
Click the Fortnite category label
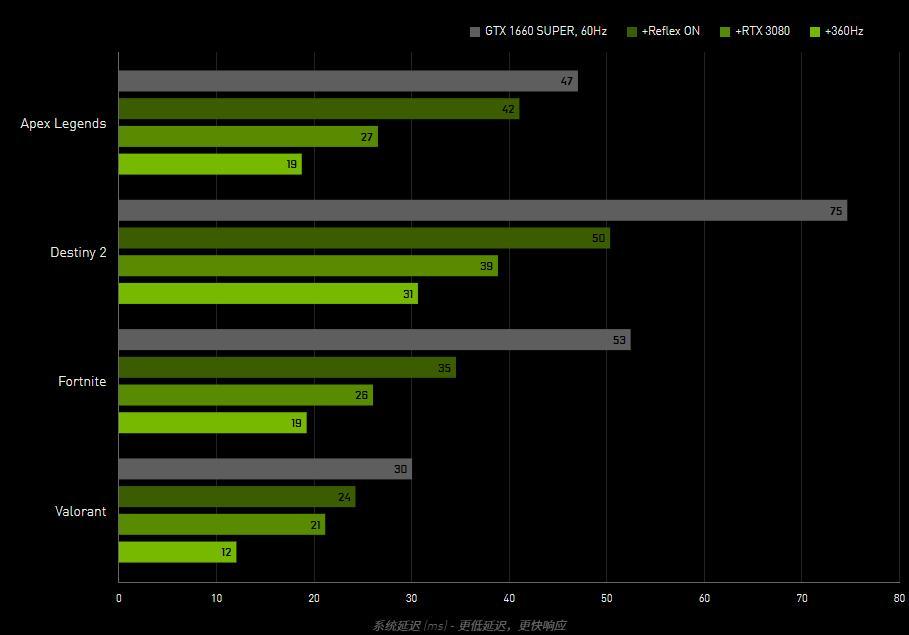point(82,382)
